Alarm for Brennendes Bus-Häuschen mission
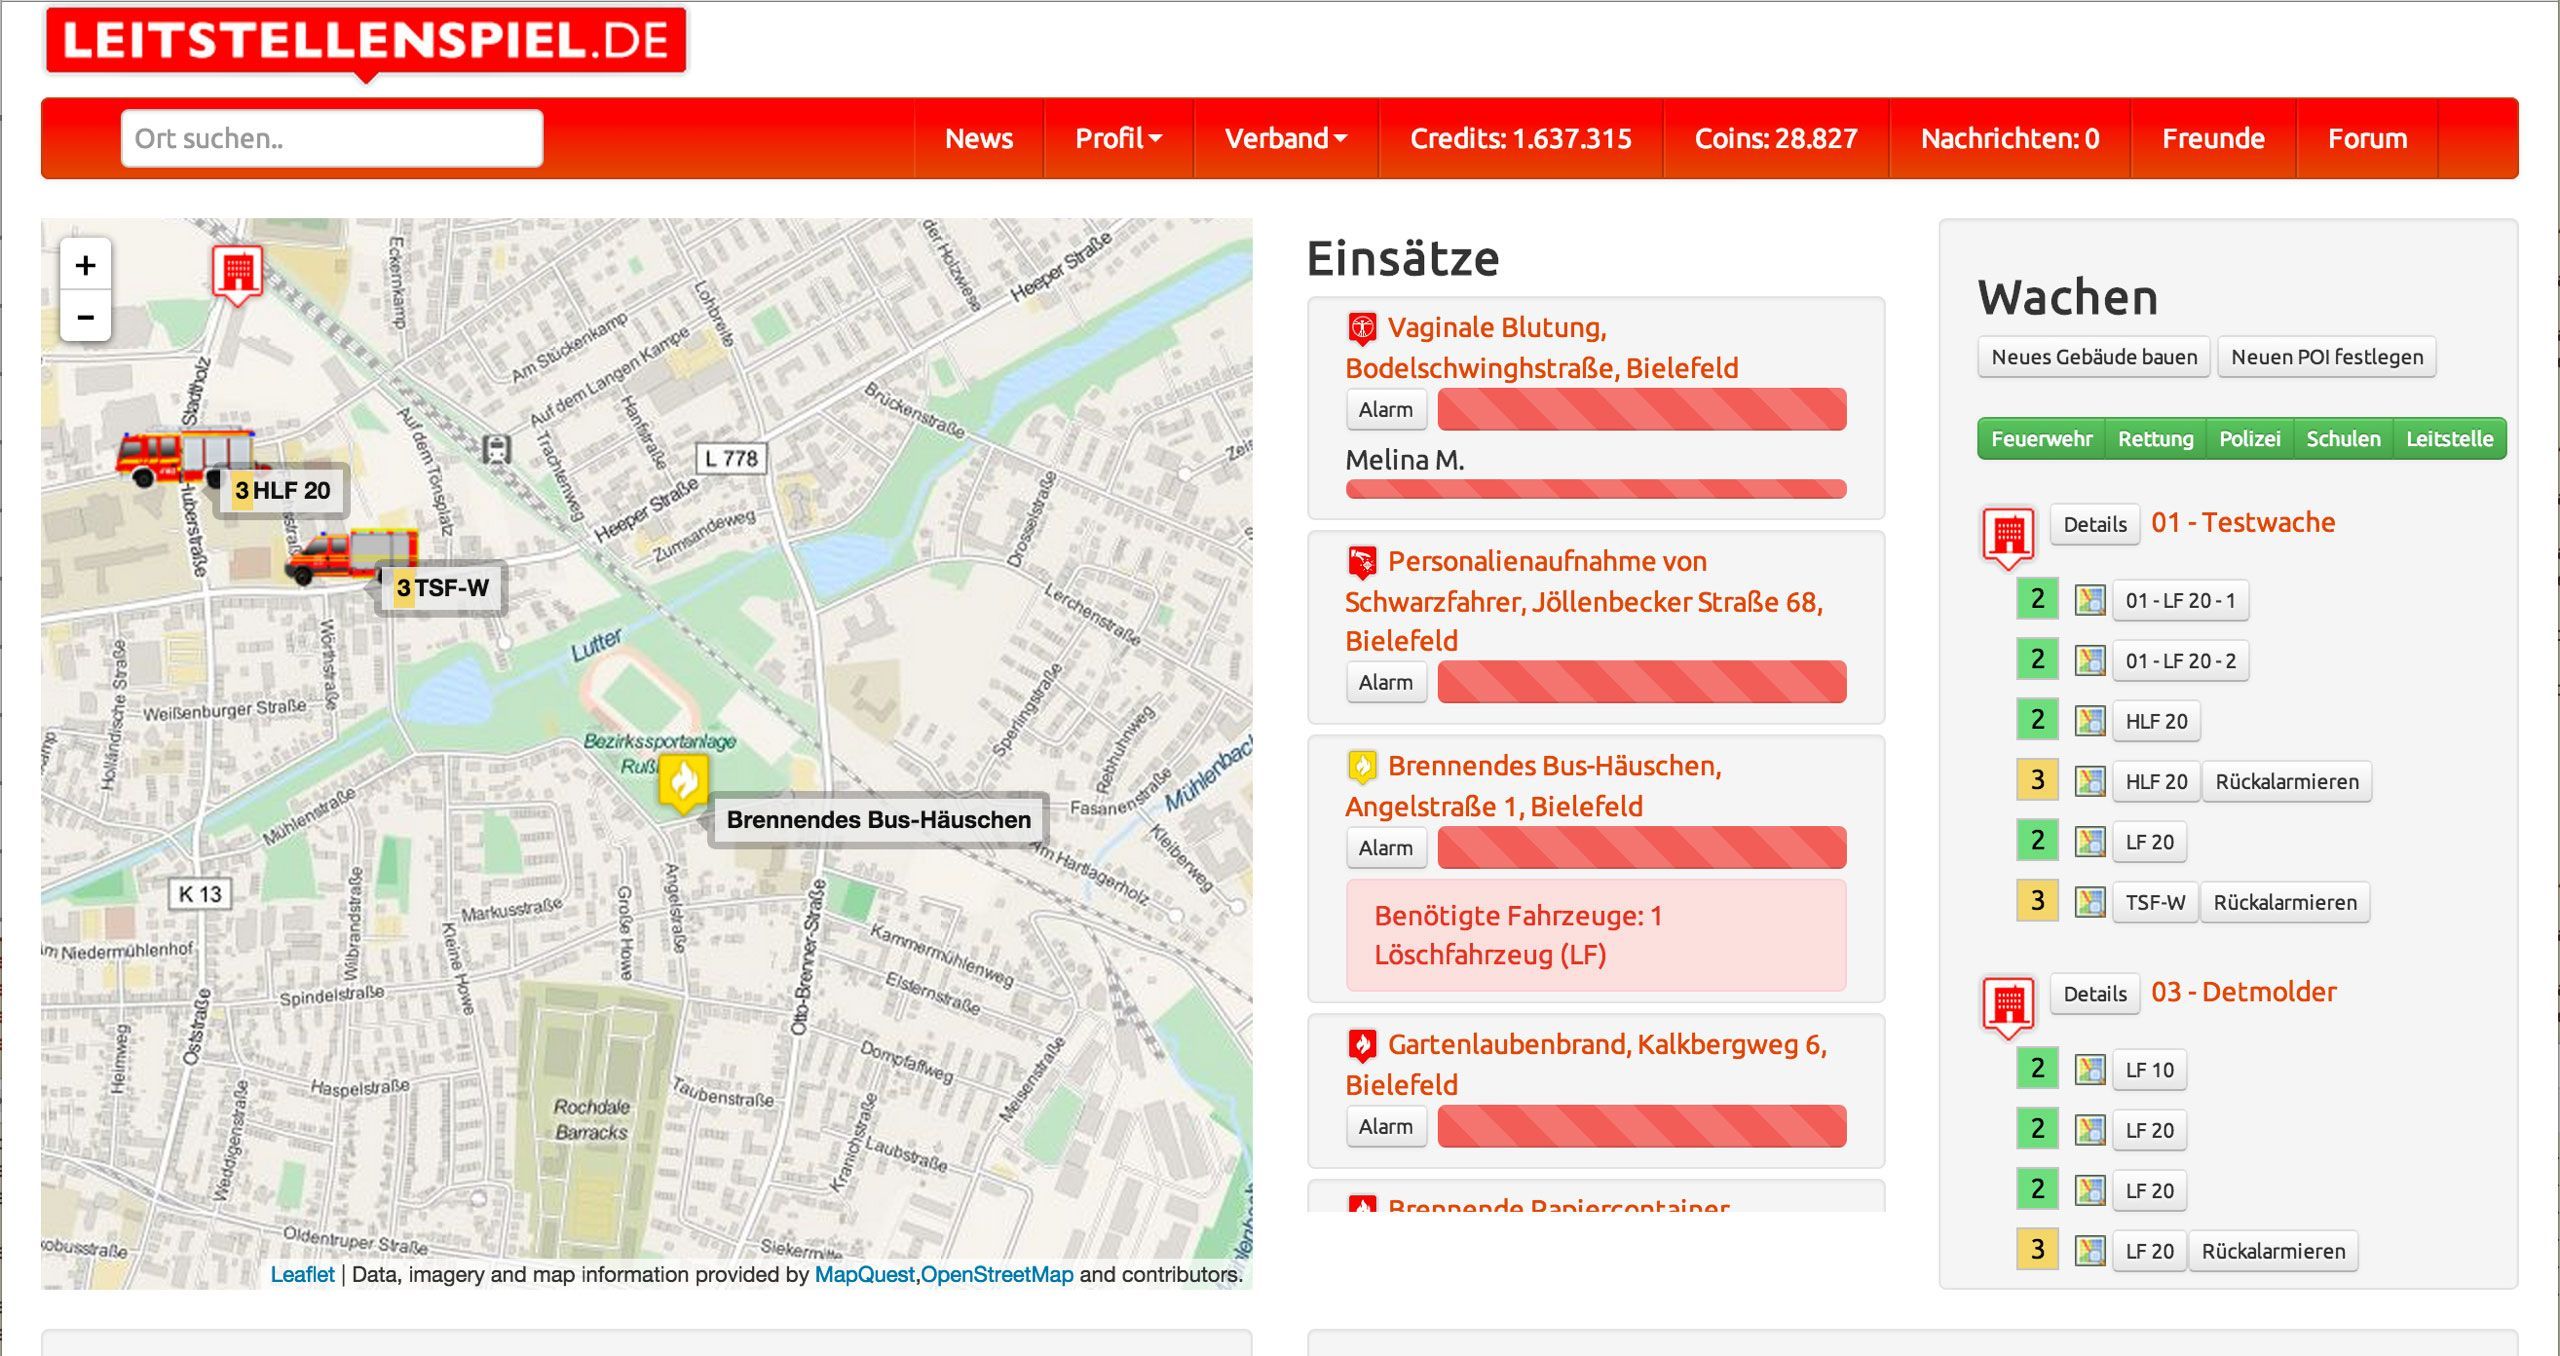 (x=1386, y=848)
